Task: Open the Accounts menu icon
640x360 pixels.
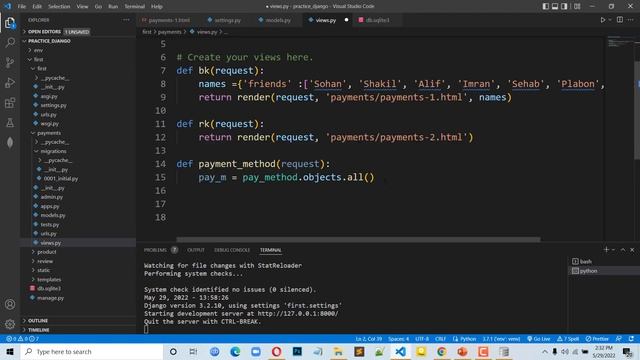Action: pos(10,304)
